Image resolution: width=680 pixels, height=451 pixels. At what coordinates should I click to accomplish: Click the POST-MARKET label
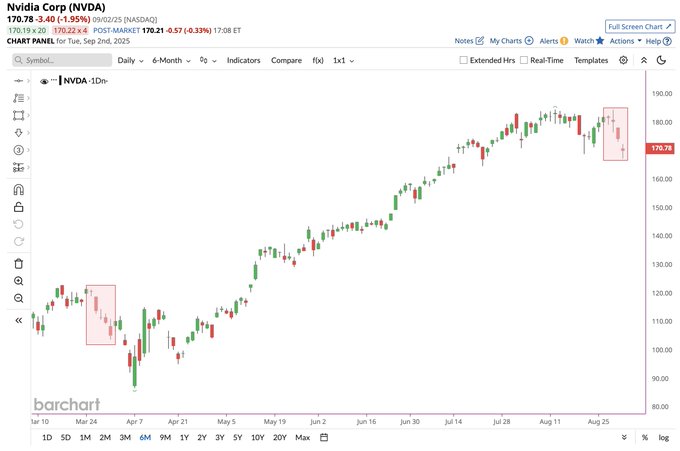click(x=117, y=30)
